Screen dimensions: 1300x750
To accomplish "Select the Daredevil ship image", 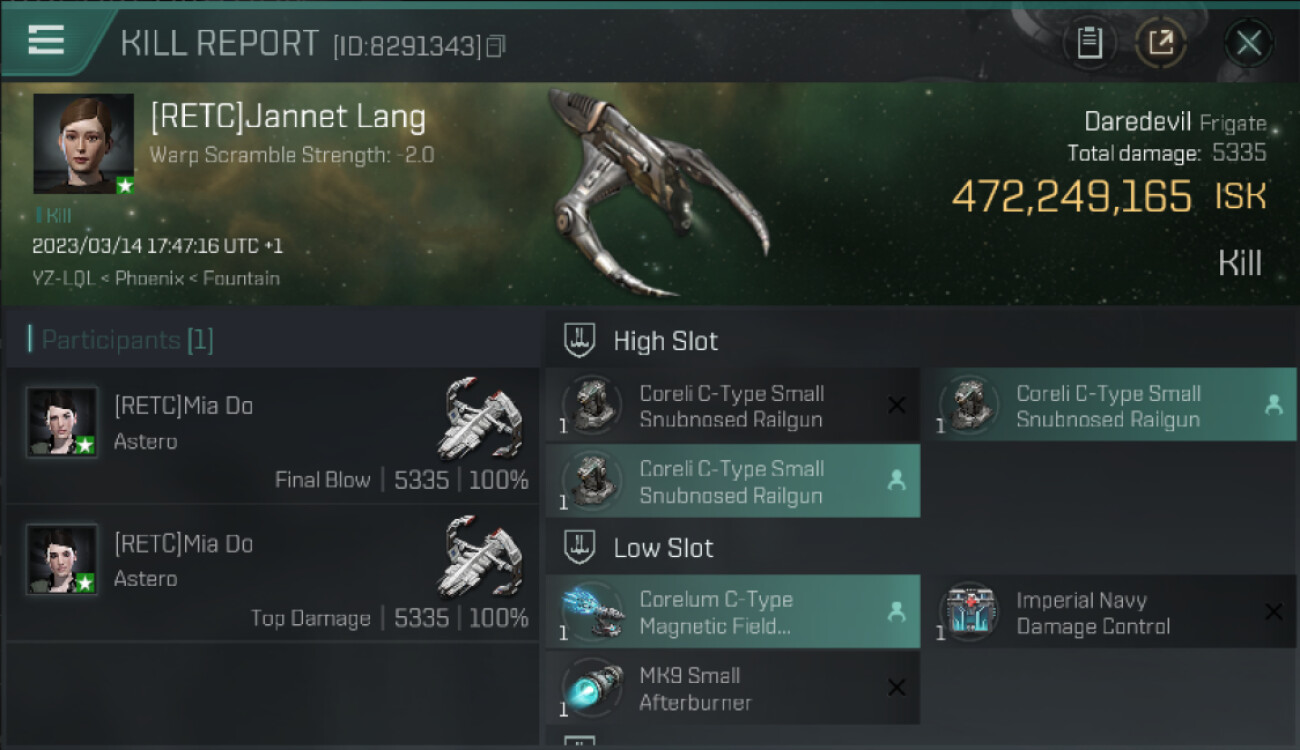I will coord(657,192).
